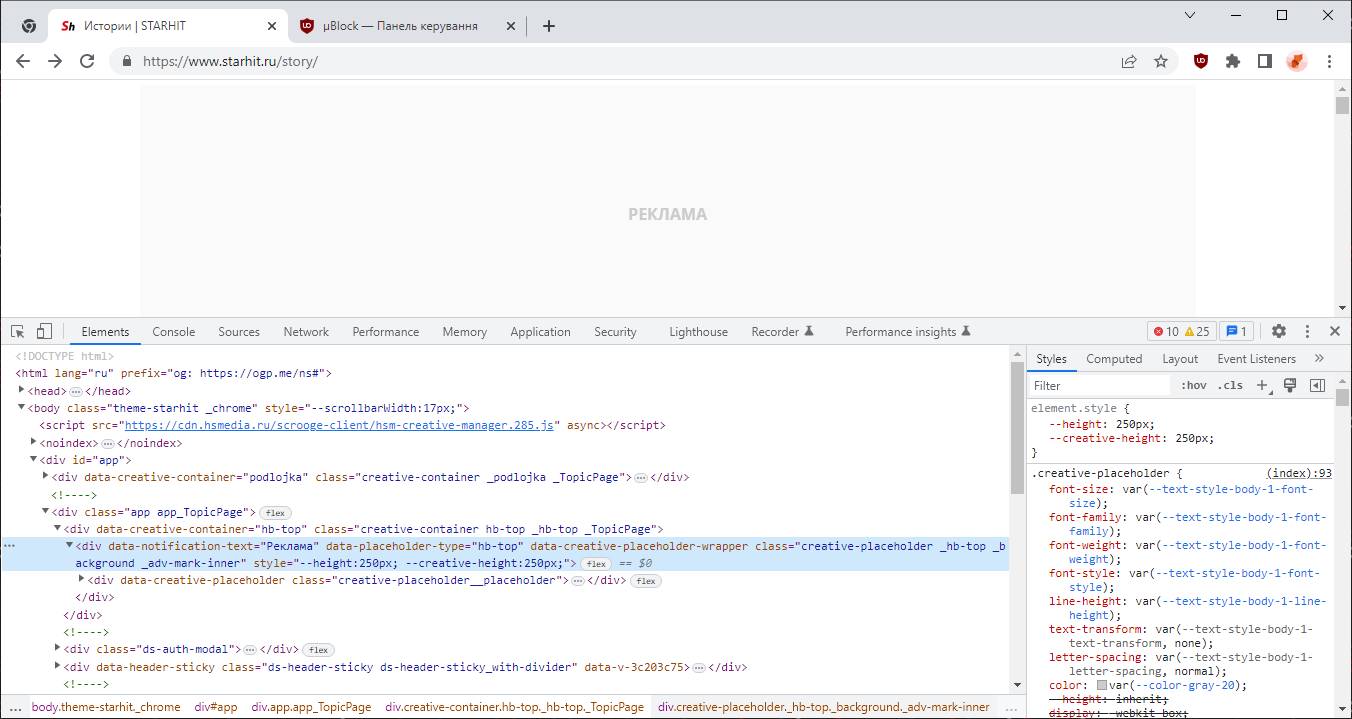The width and height of the screenshot is (1352, 719).
Task: Expand the head element in the DOM tree
Action: click(22, 390)
